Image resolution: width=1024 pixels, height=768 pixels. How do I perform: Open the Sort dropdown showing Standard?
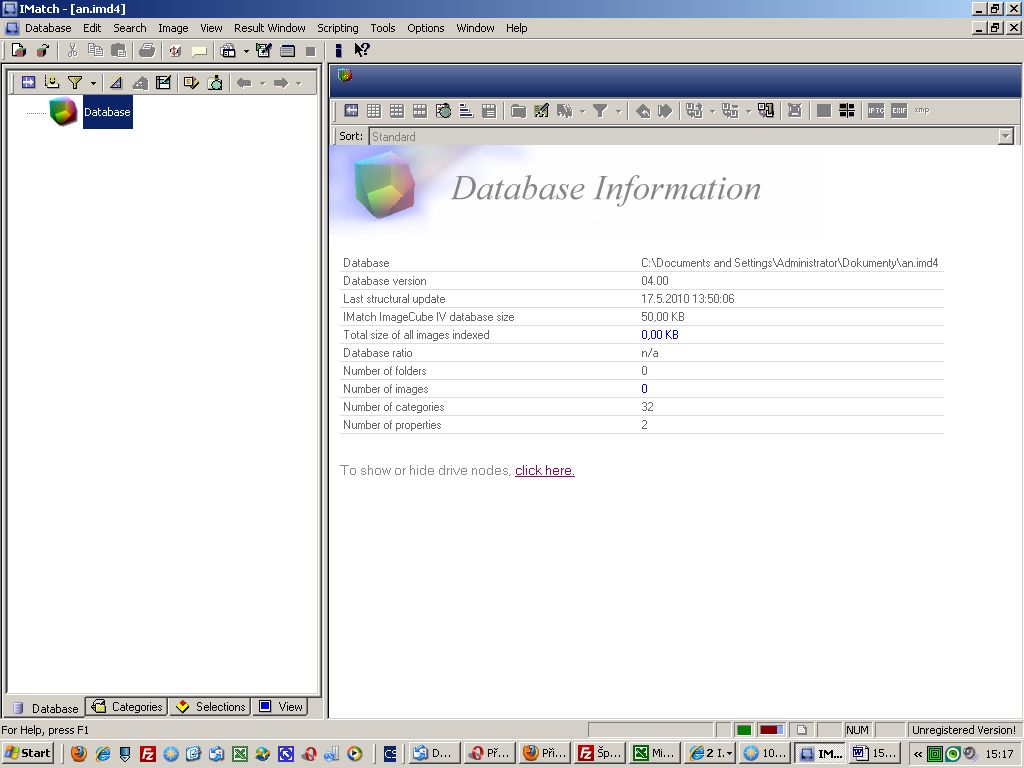(x=1006, y=137)
